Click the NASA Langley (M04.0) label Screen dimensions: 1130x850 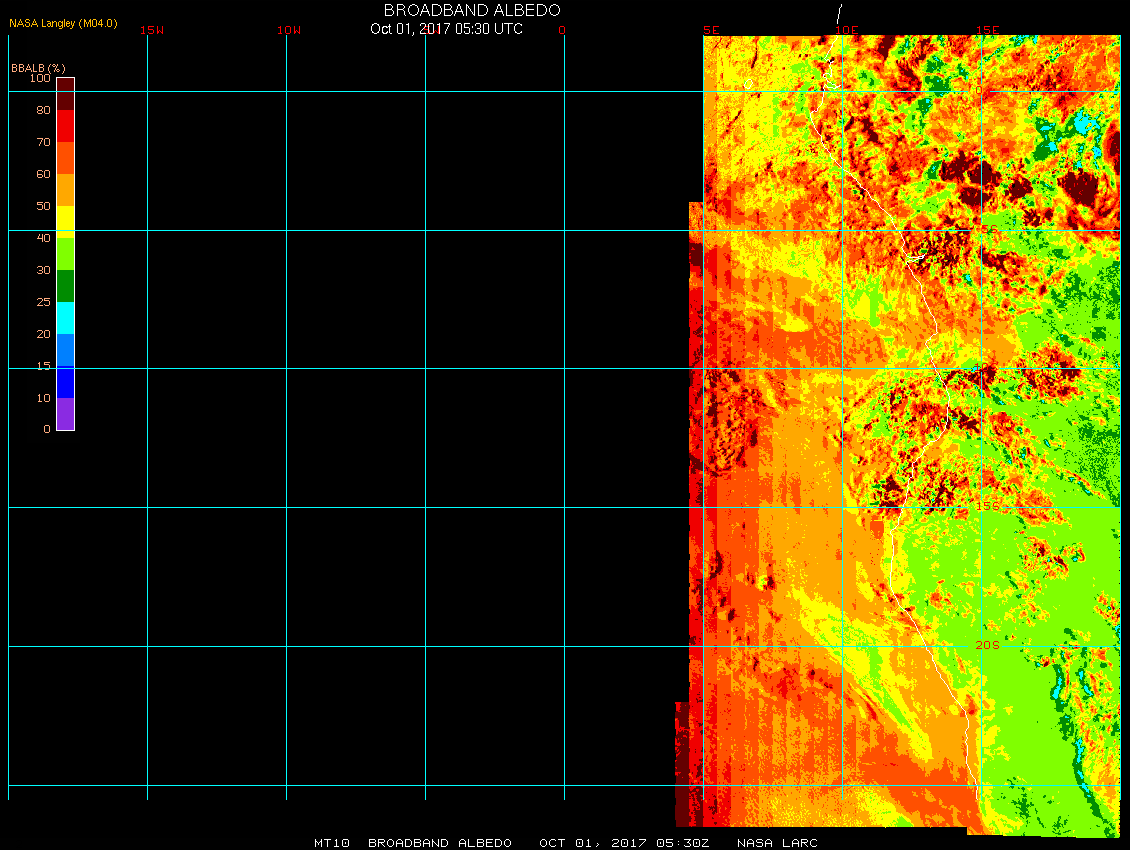pyautogui.click(x=63, y=23)
